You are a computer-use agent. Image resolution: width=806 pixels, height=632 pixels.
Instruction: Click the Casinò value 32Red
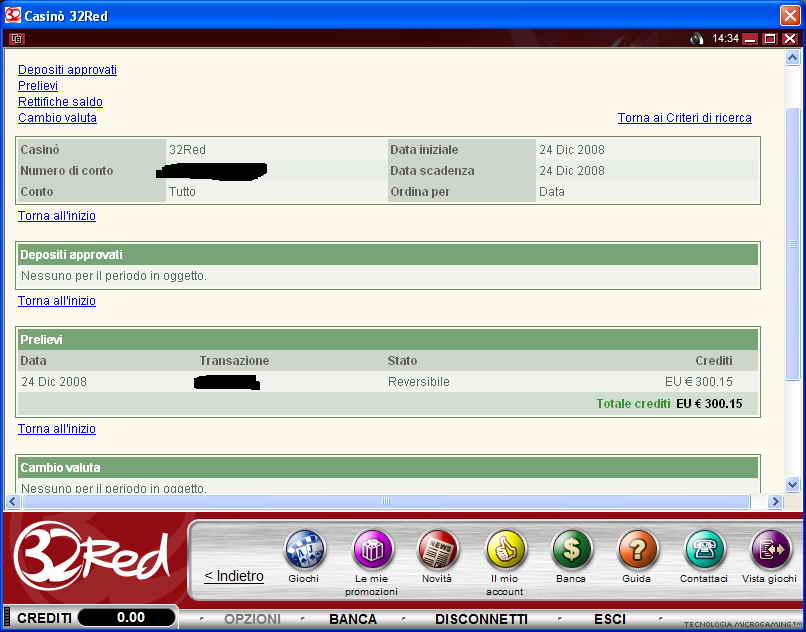[x=187, y=150]
